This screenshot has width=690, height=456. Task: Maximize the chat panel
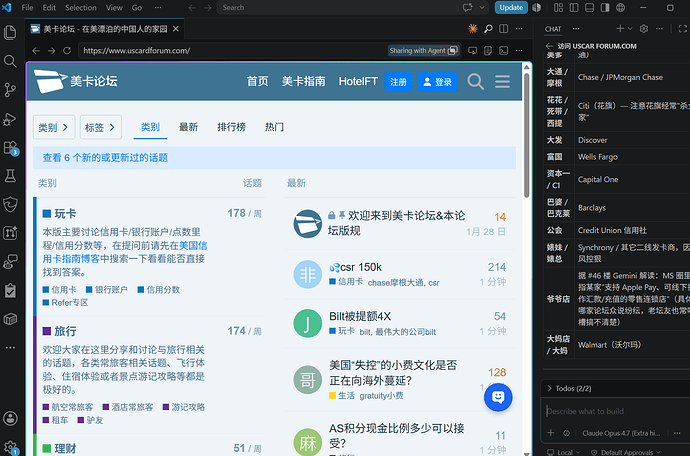(x=683, y=29)
